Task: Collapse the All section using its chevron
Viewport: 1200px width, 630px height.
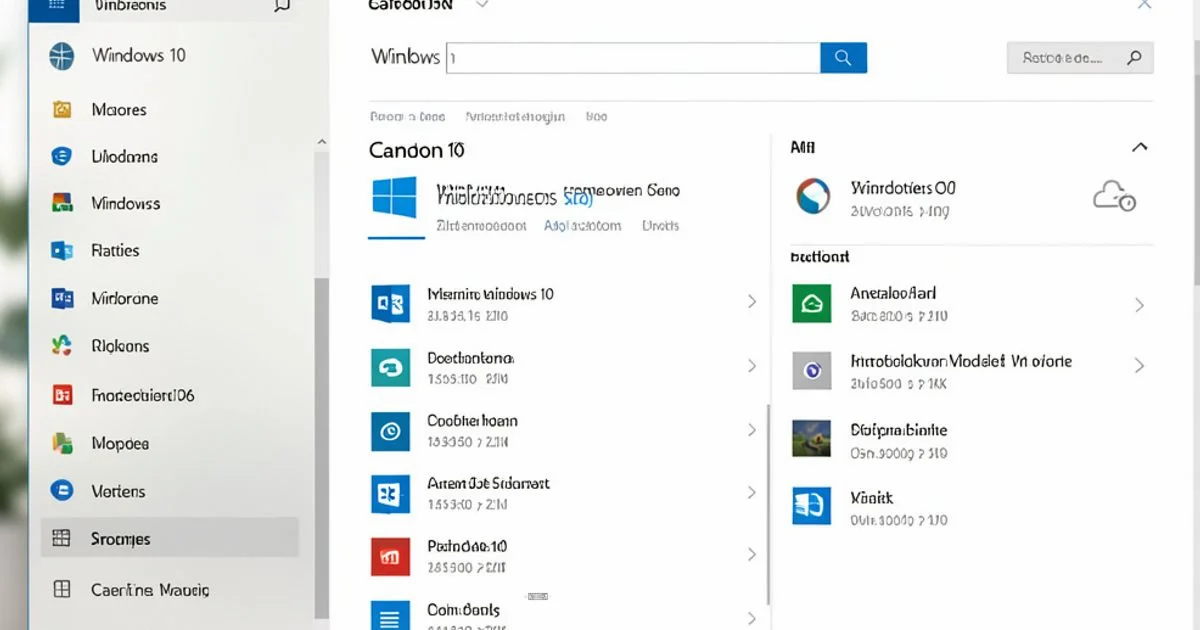Action: [1140, 146]
